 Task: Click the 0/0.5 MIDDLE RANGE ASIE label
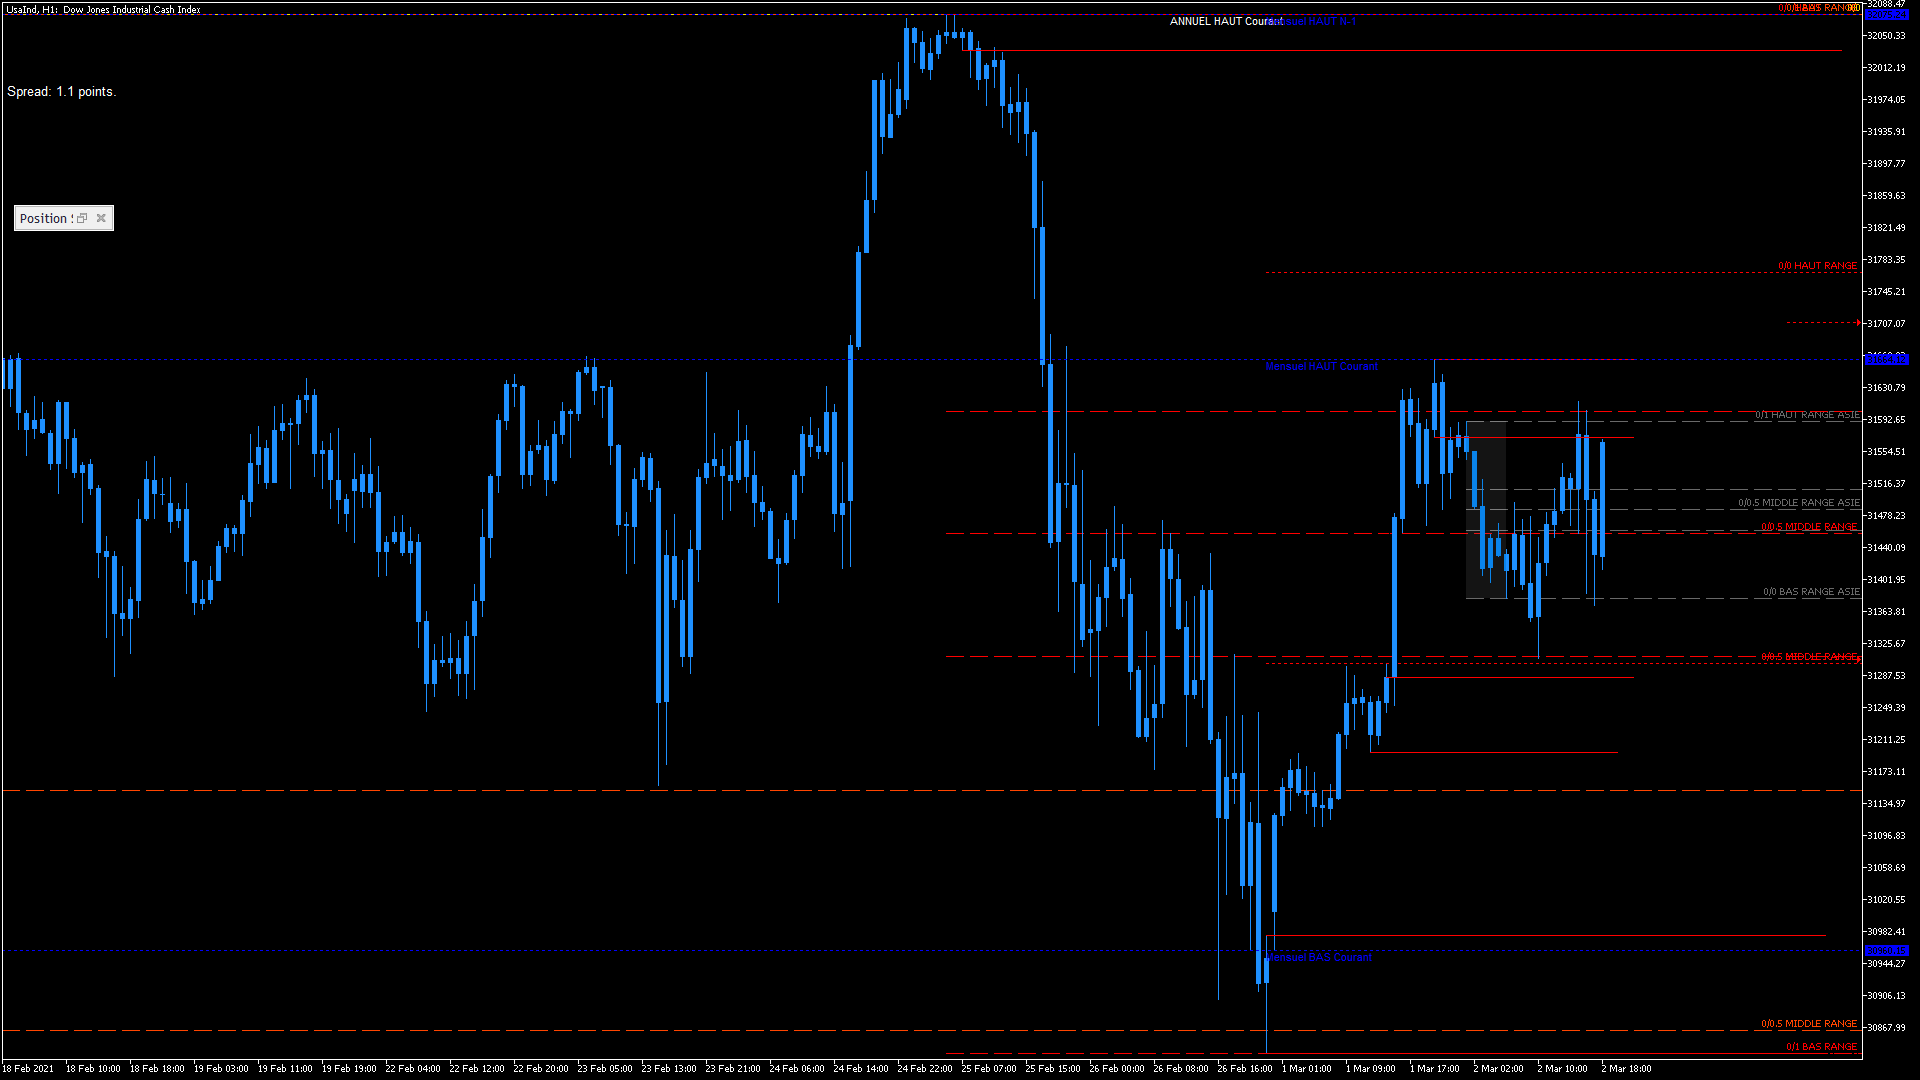click(x=1798, y=503)
